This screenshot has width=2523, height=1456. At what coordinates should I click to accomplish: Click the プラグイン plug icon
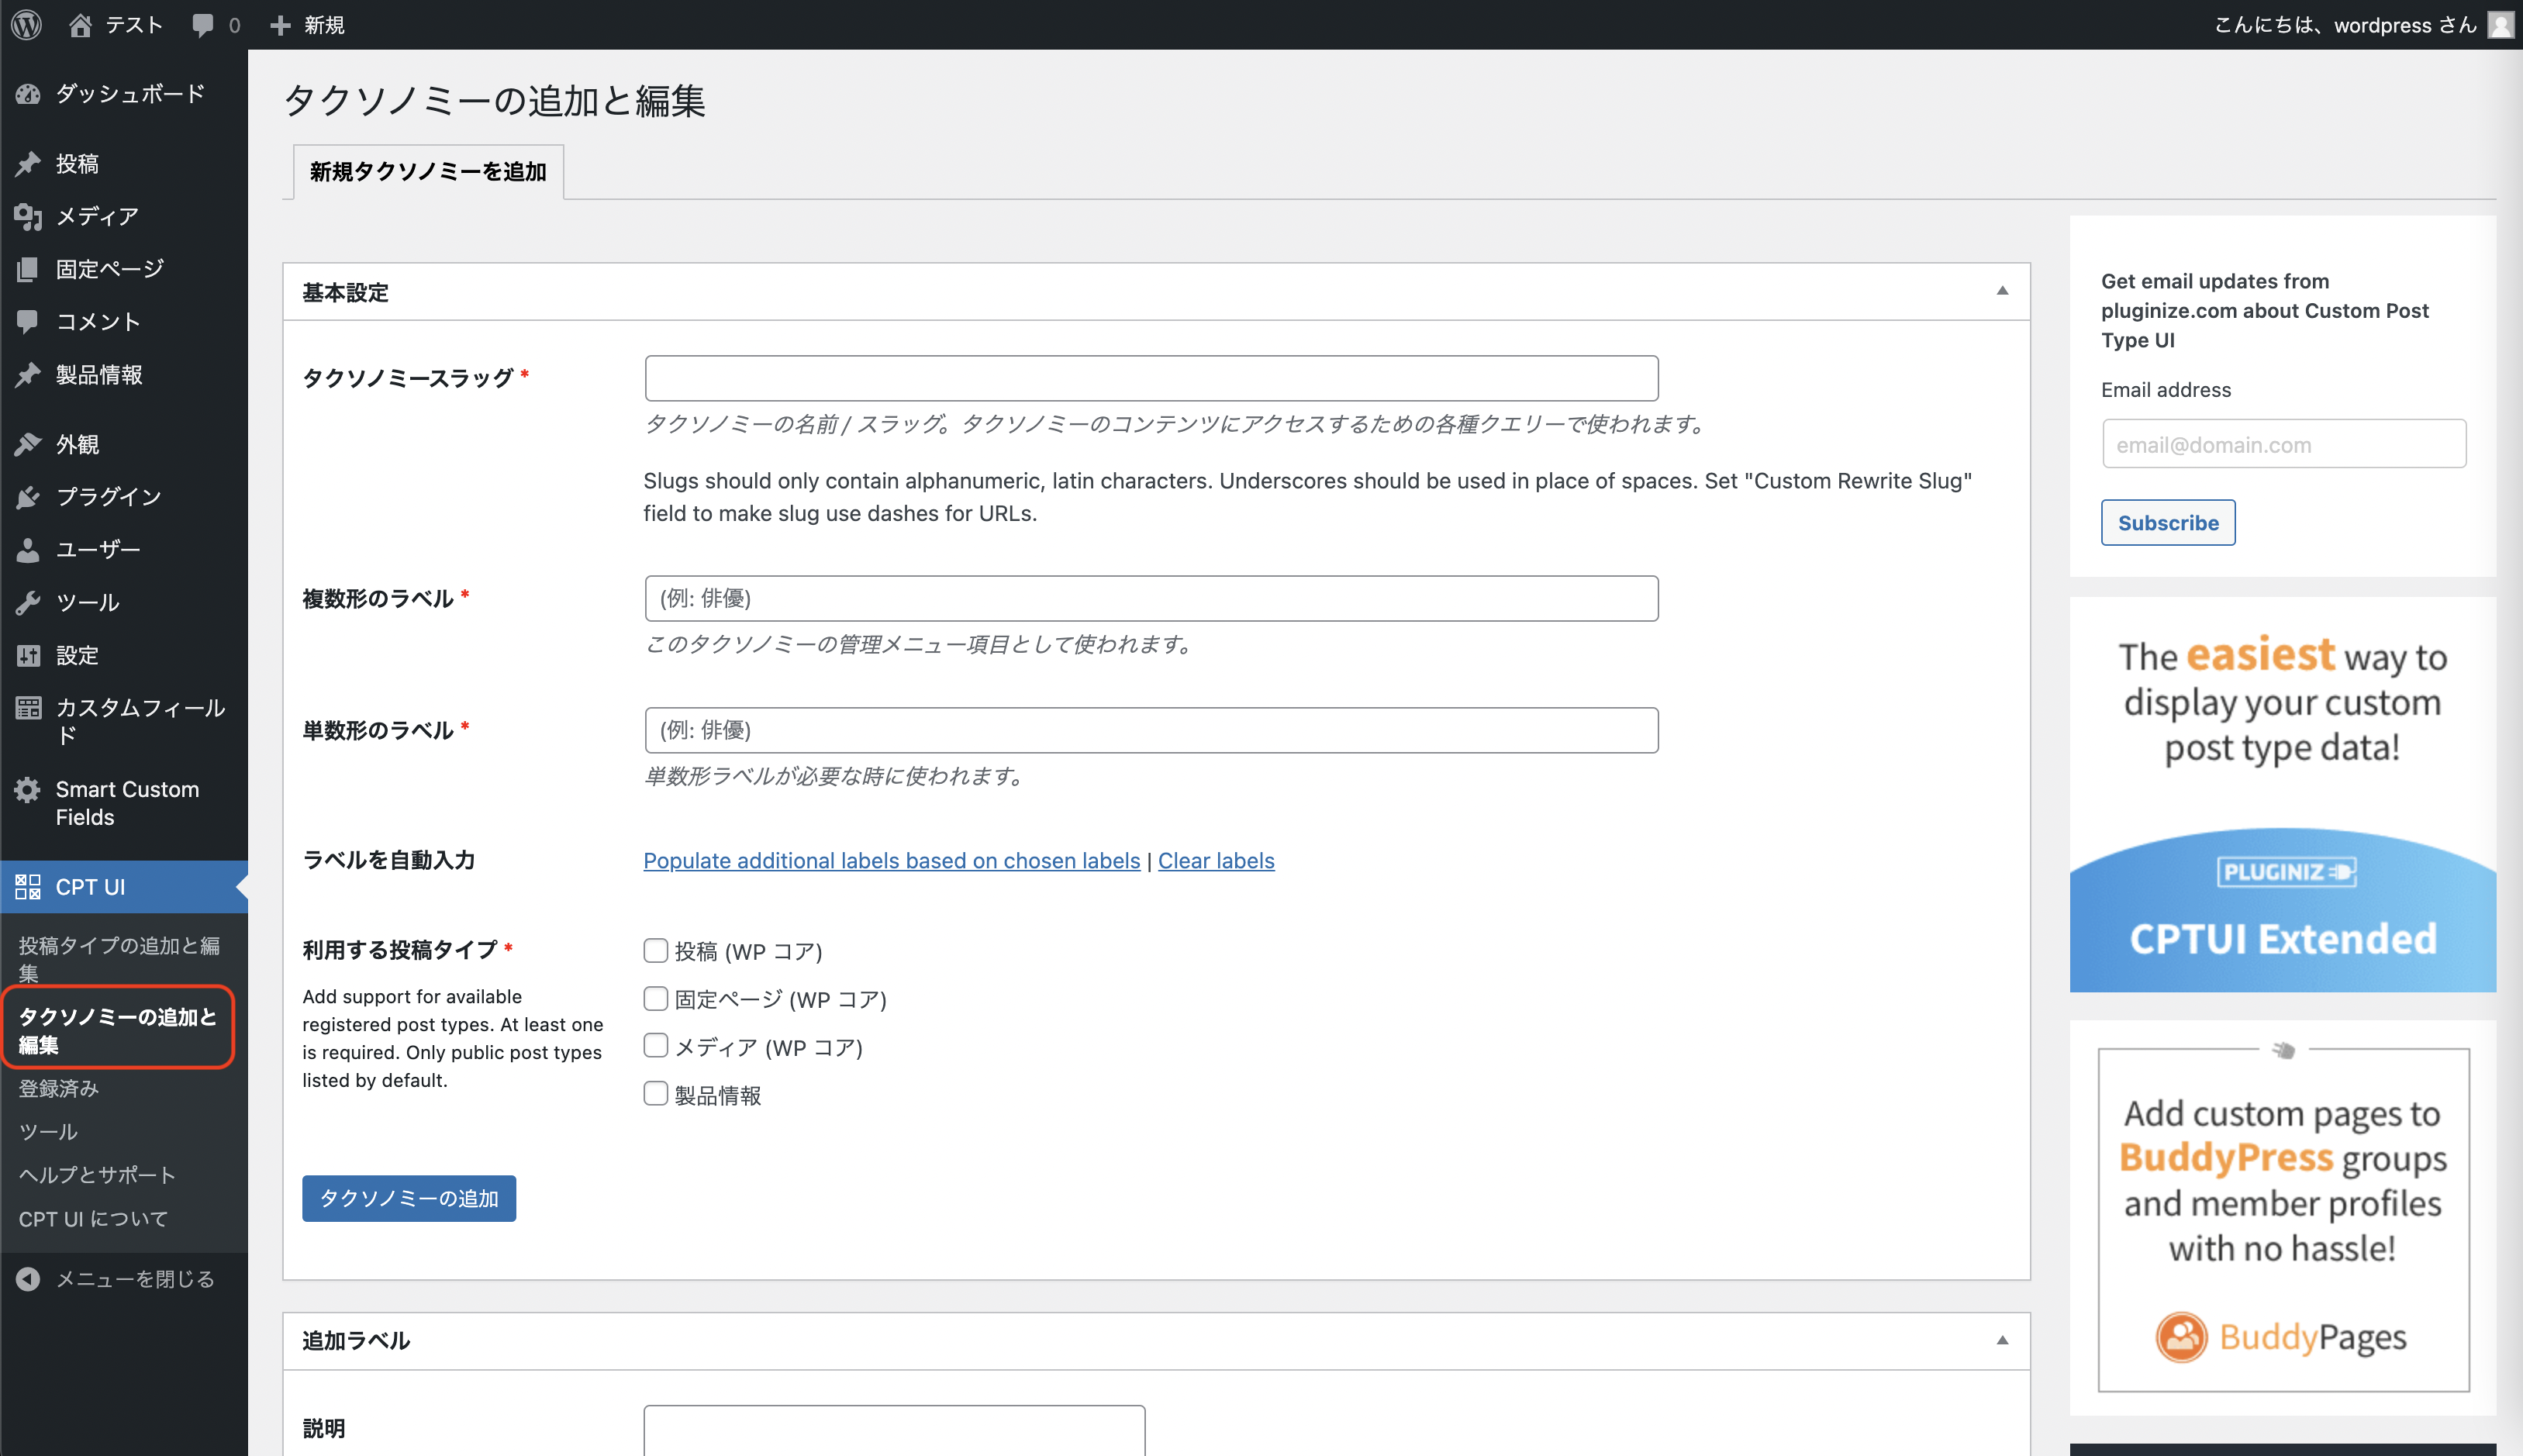[x=28, y=497]
